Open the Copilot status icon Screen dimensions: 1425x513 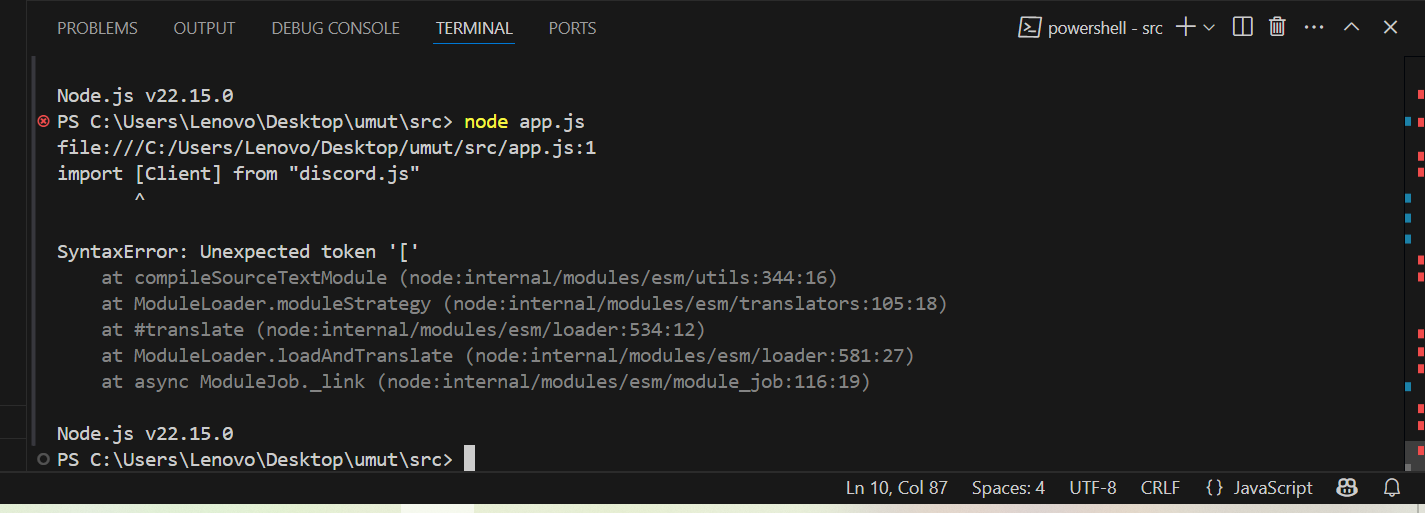coord(1347,488)
